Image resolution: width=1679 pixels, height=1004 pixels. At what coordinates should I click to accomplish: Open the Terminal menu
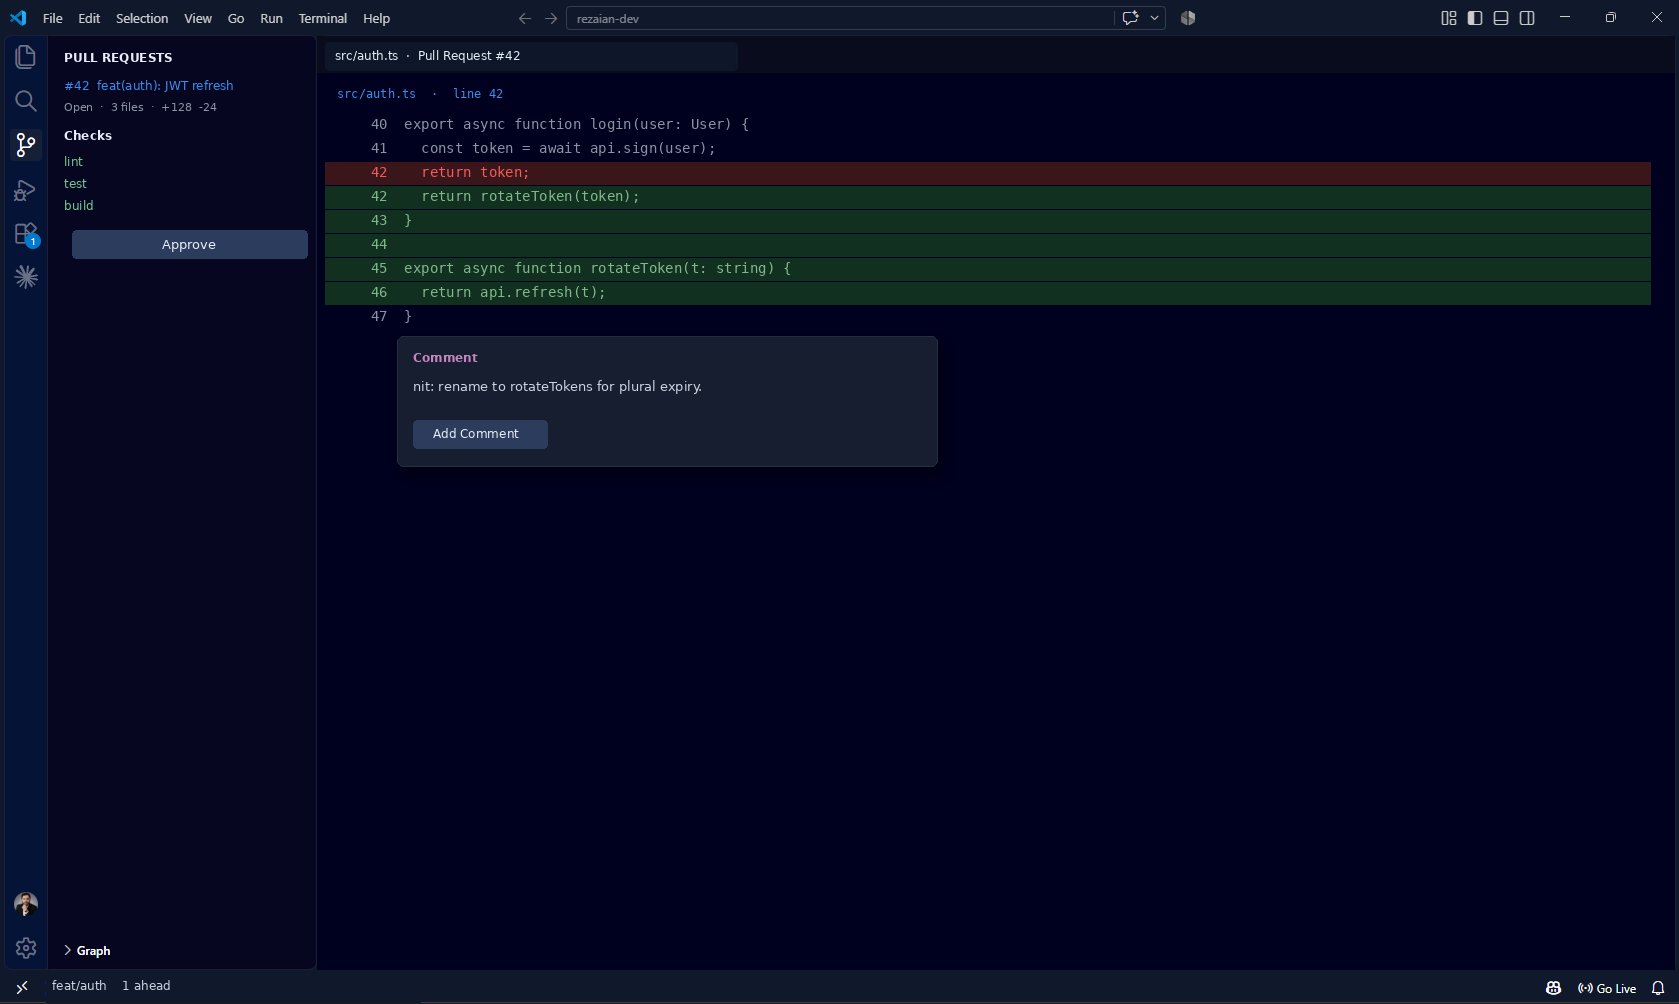323,18
